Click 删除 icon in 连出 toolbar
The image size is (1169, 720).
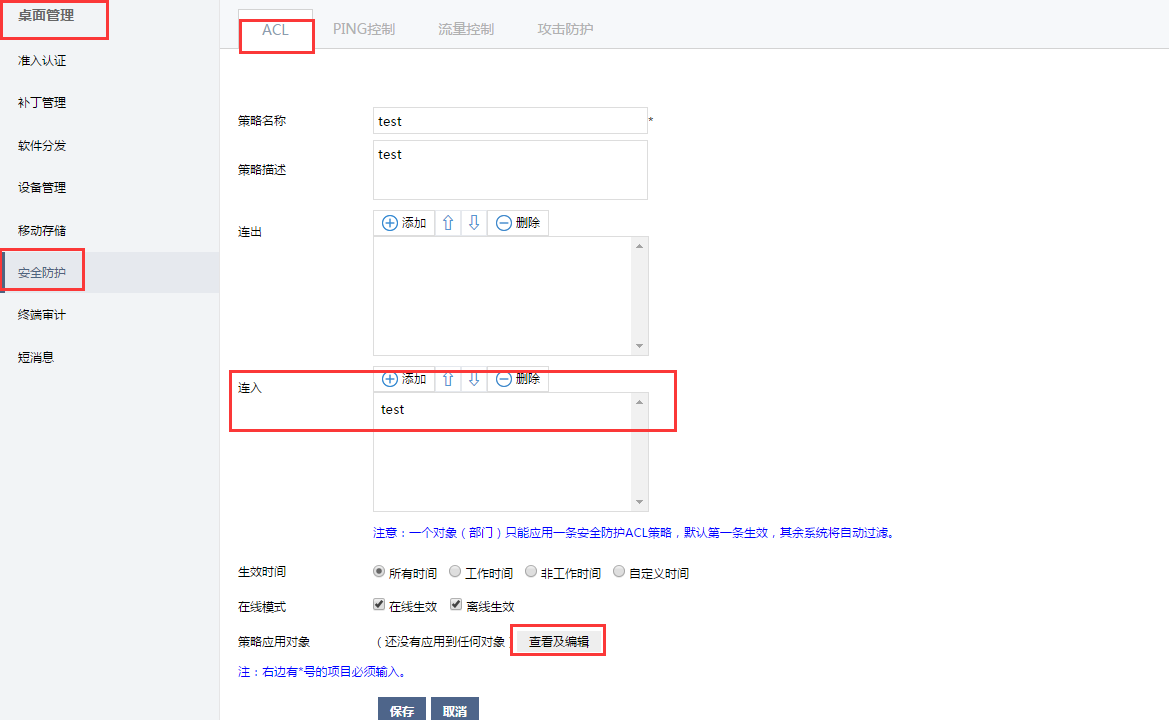tap(504, 223)
